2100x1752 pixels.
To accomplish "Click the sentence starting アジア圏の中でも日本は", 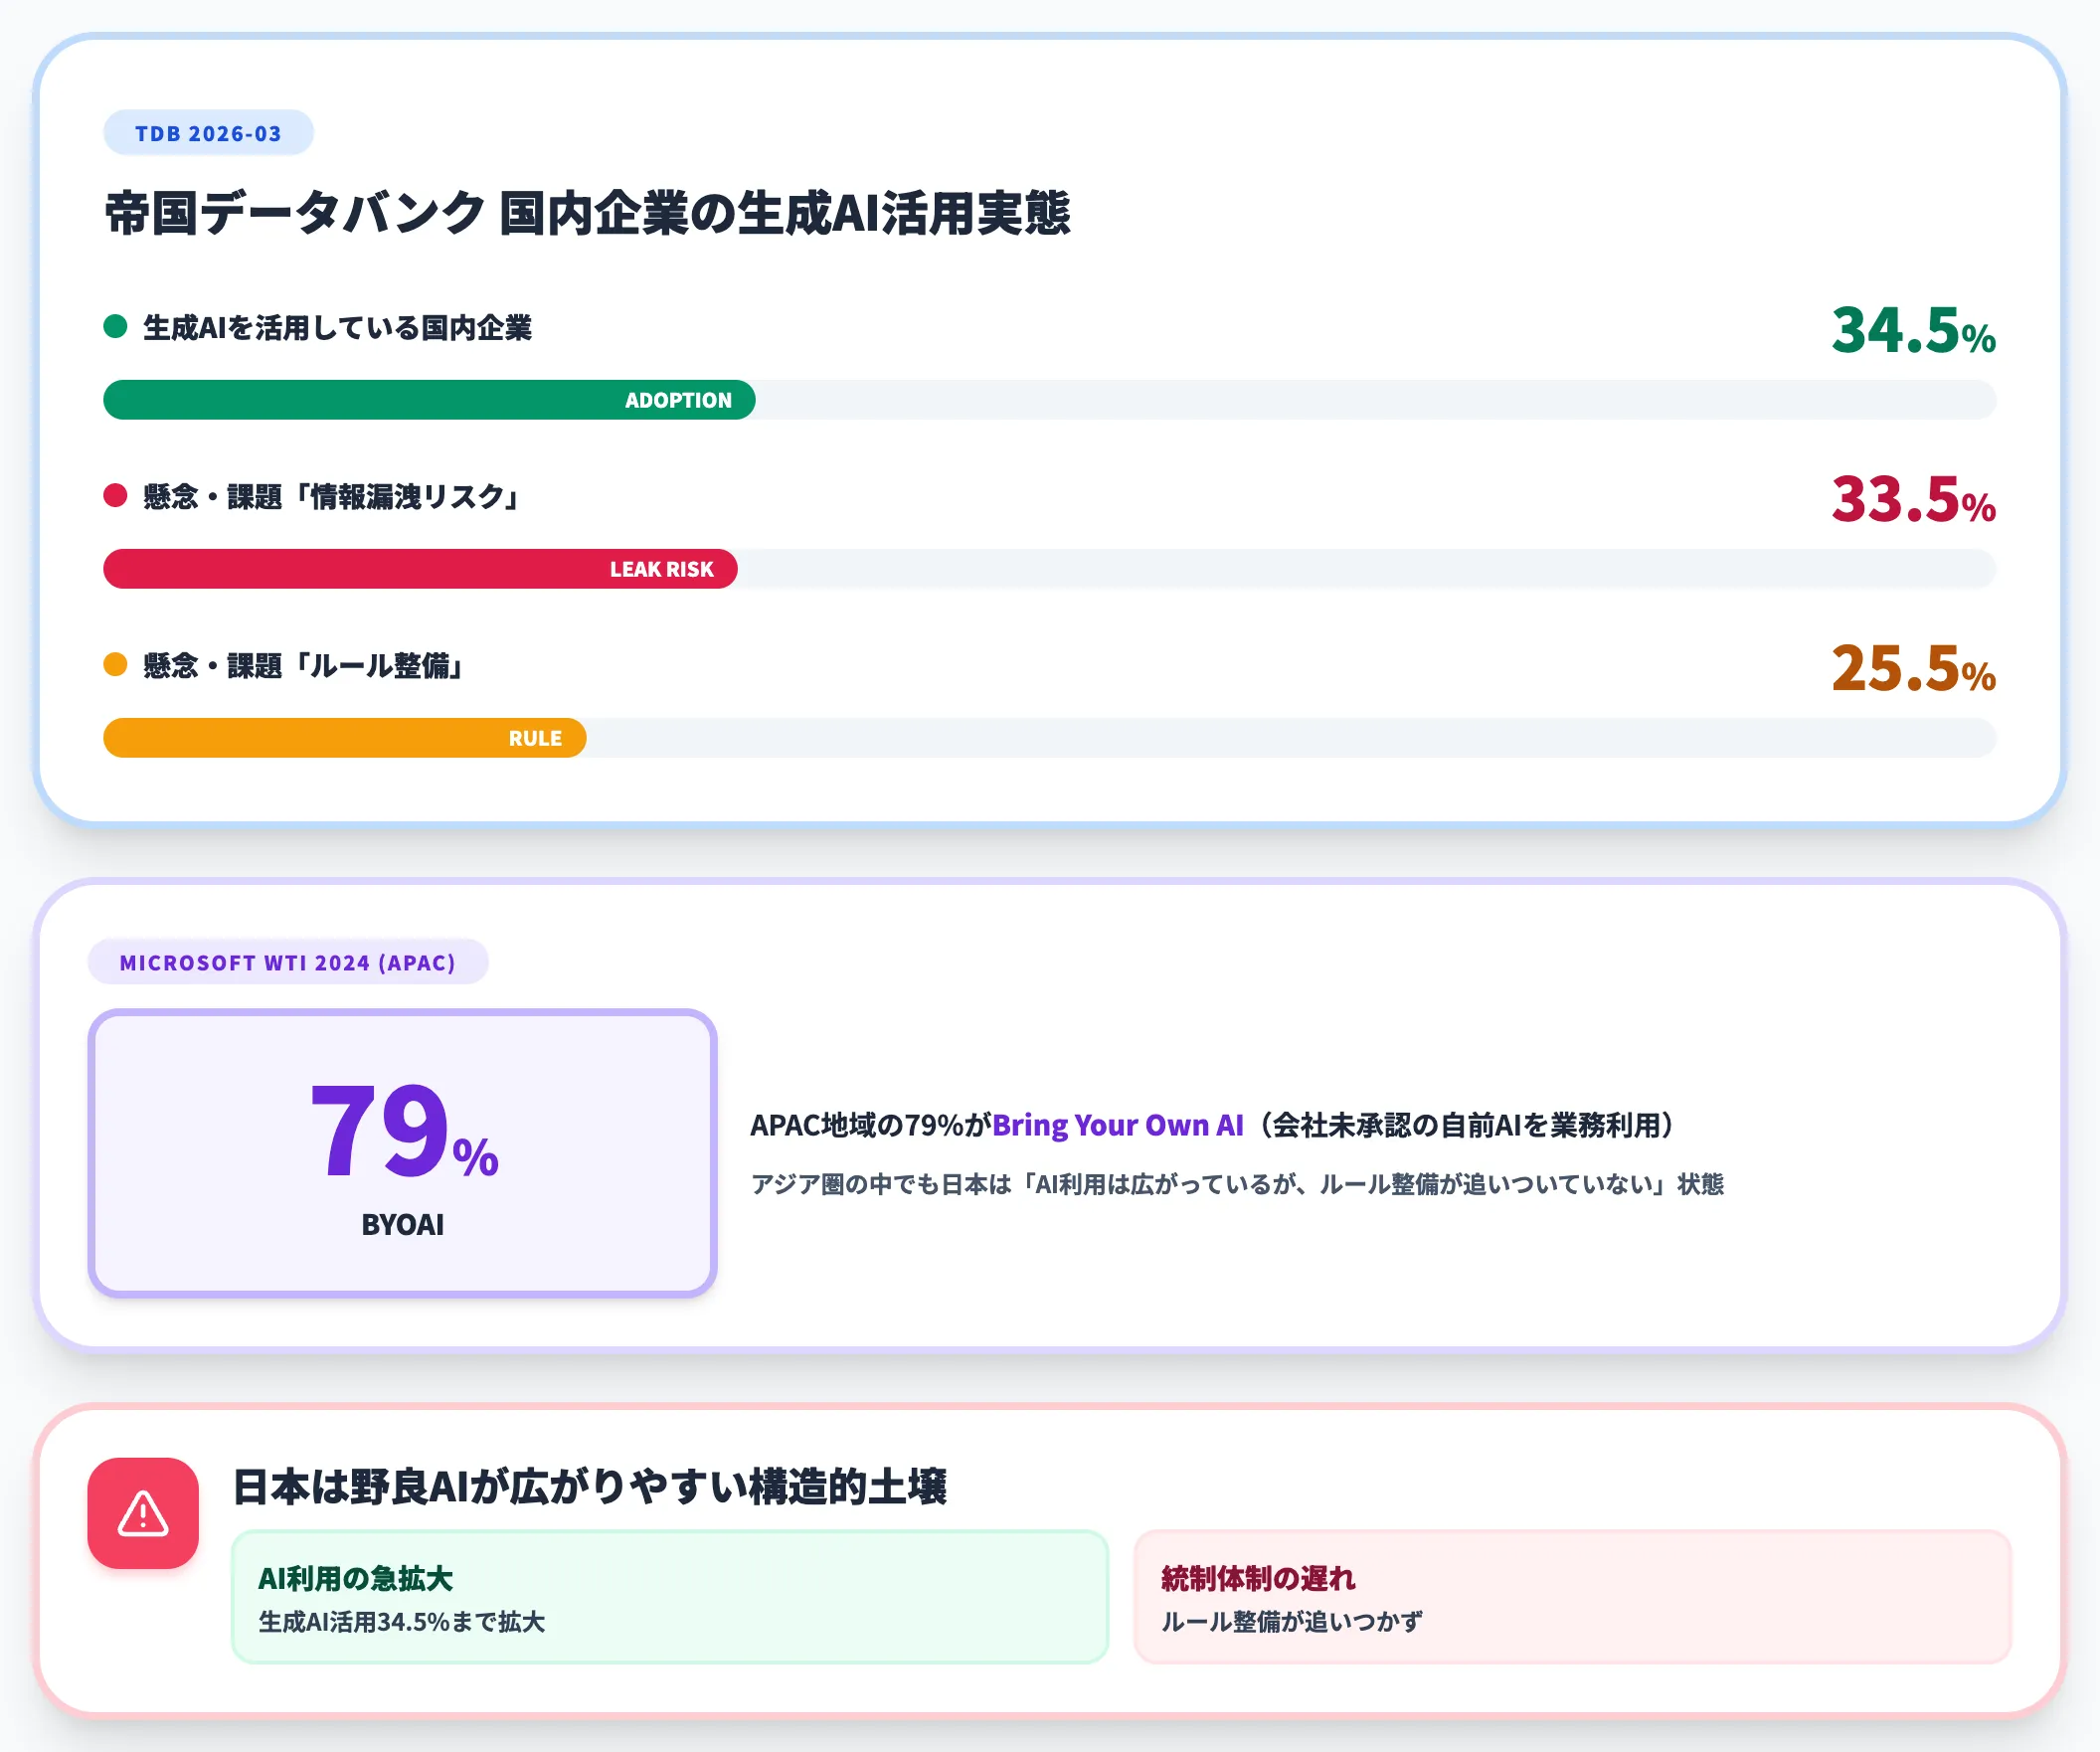I will (1237, 1184).
